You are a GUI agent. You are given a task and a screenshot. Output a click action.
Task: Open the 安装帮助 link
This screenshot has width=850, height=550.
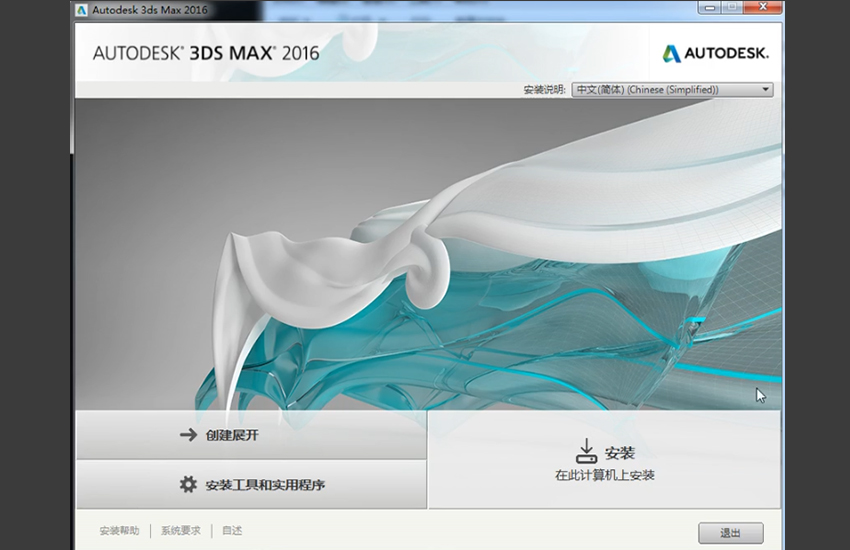tap(119, 531)
